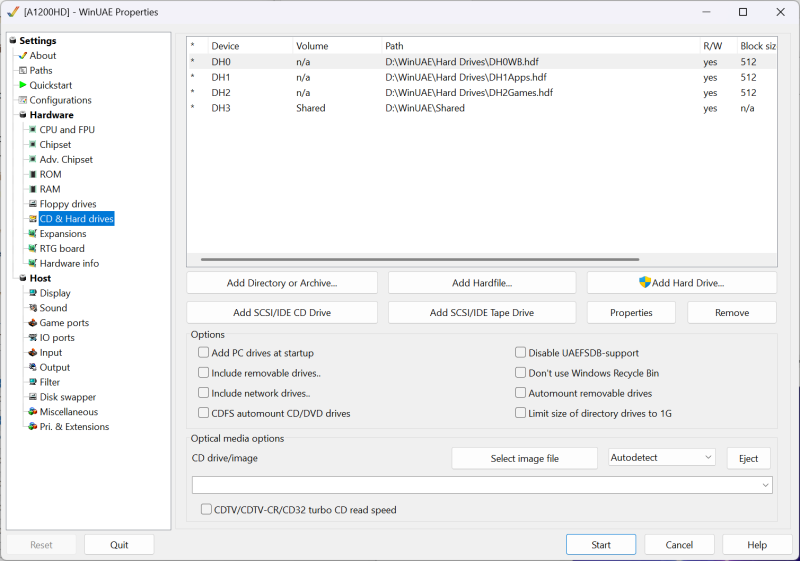Click the ROM chip icon
This screenshot has height=561, width=800.
(33, 174)
